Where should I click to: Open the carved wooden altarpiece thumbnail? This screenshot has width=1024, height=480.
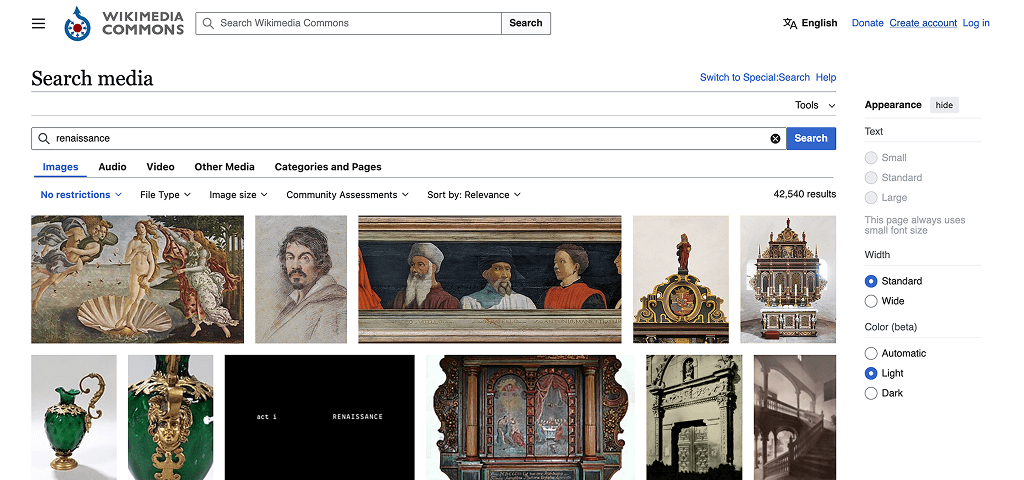[531, 417]
